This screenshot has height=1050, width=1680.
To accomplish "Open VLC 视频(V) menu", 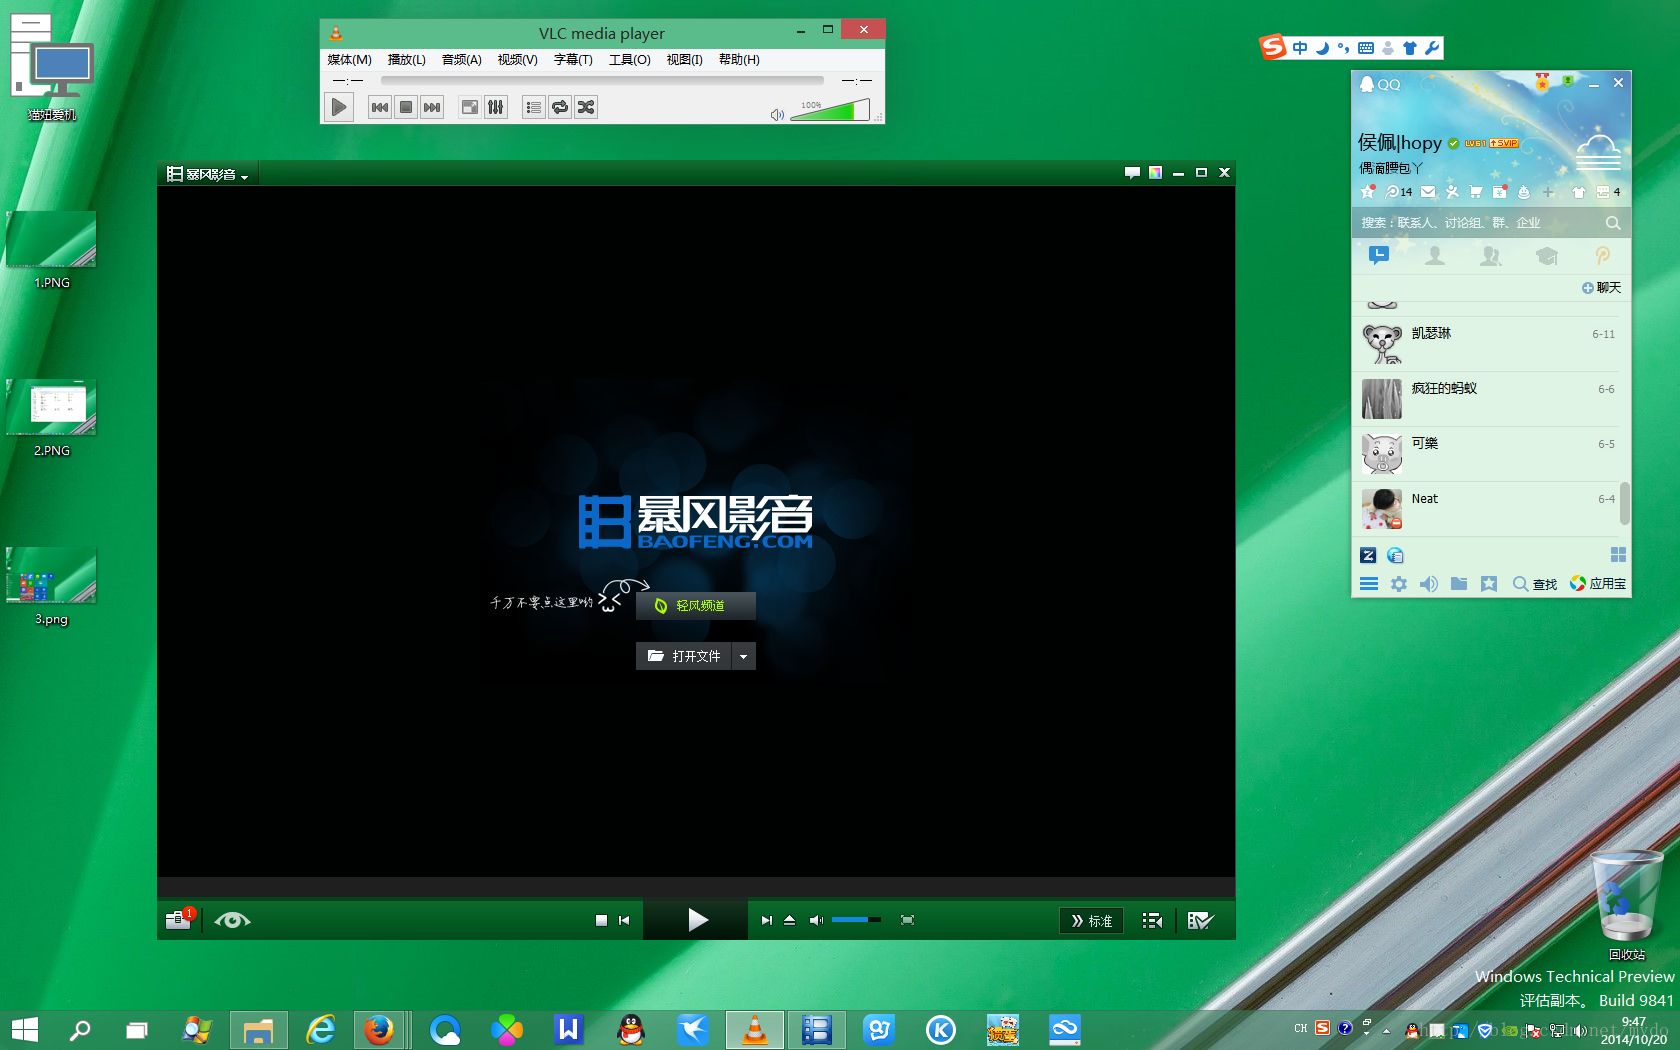I will click(x=518, y=60).
